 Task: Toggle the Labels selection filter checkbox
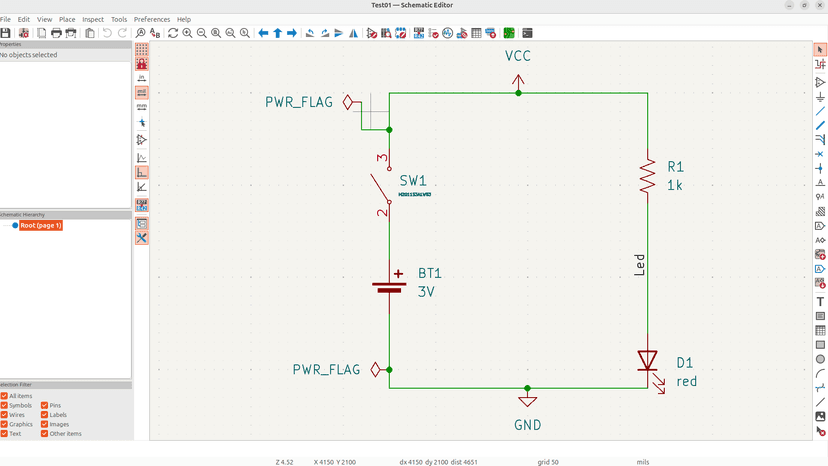click(45, 415)
